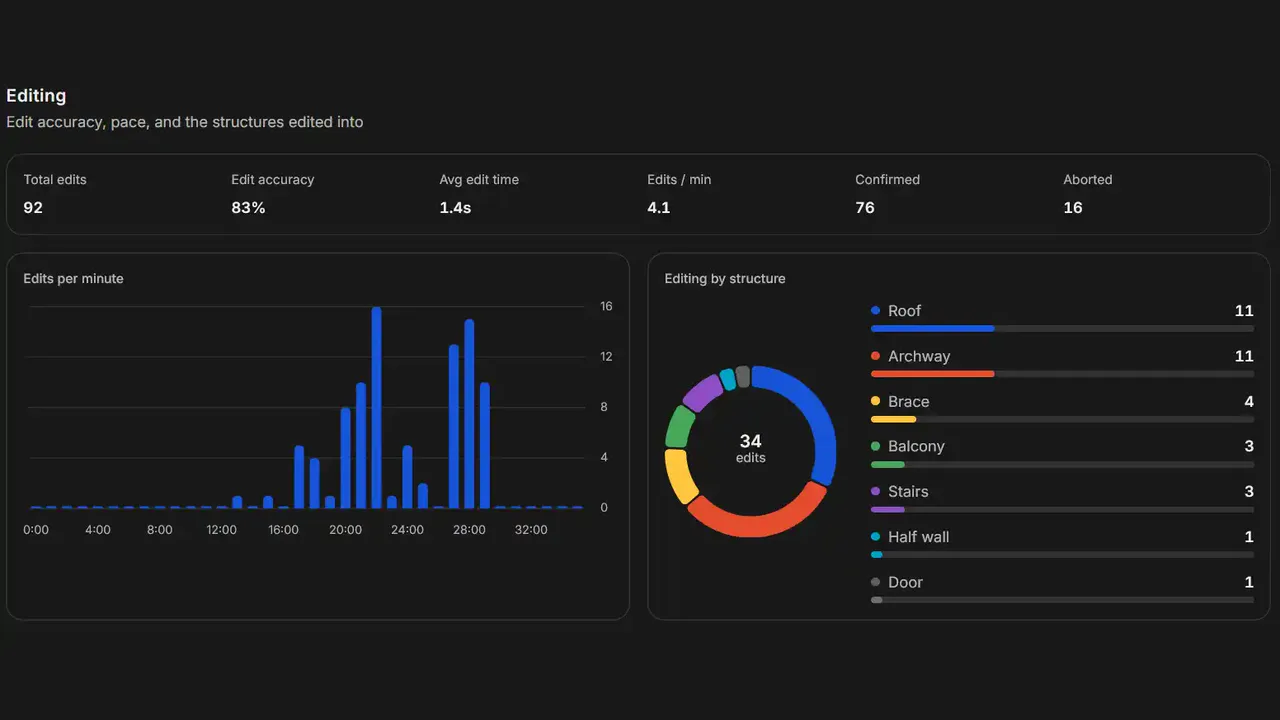Click the Door edit count 1
The image size is (1280, 720).
pos(1249,583)
